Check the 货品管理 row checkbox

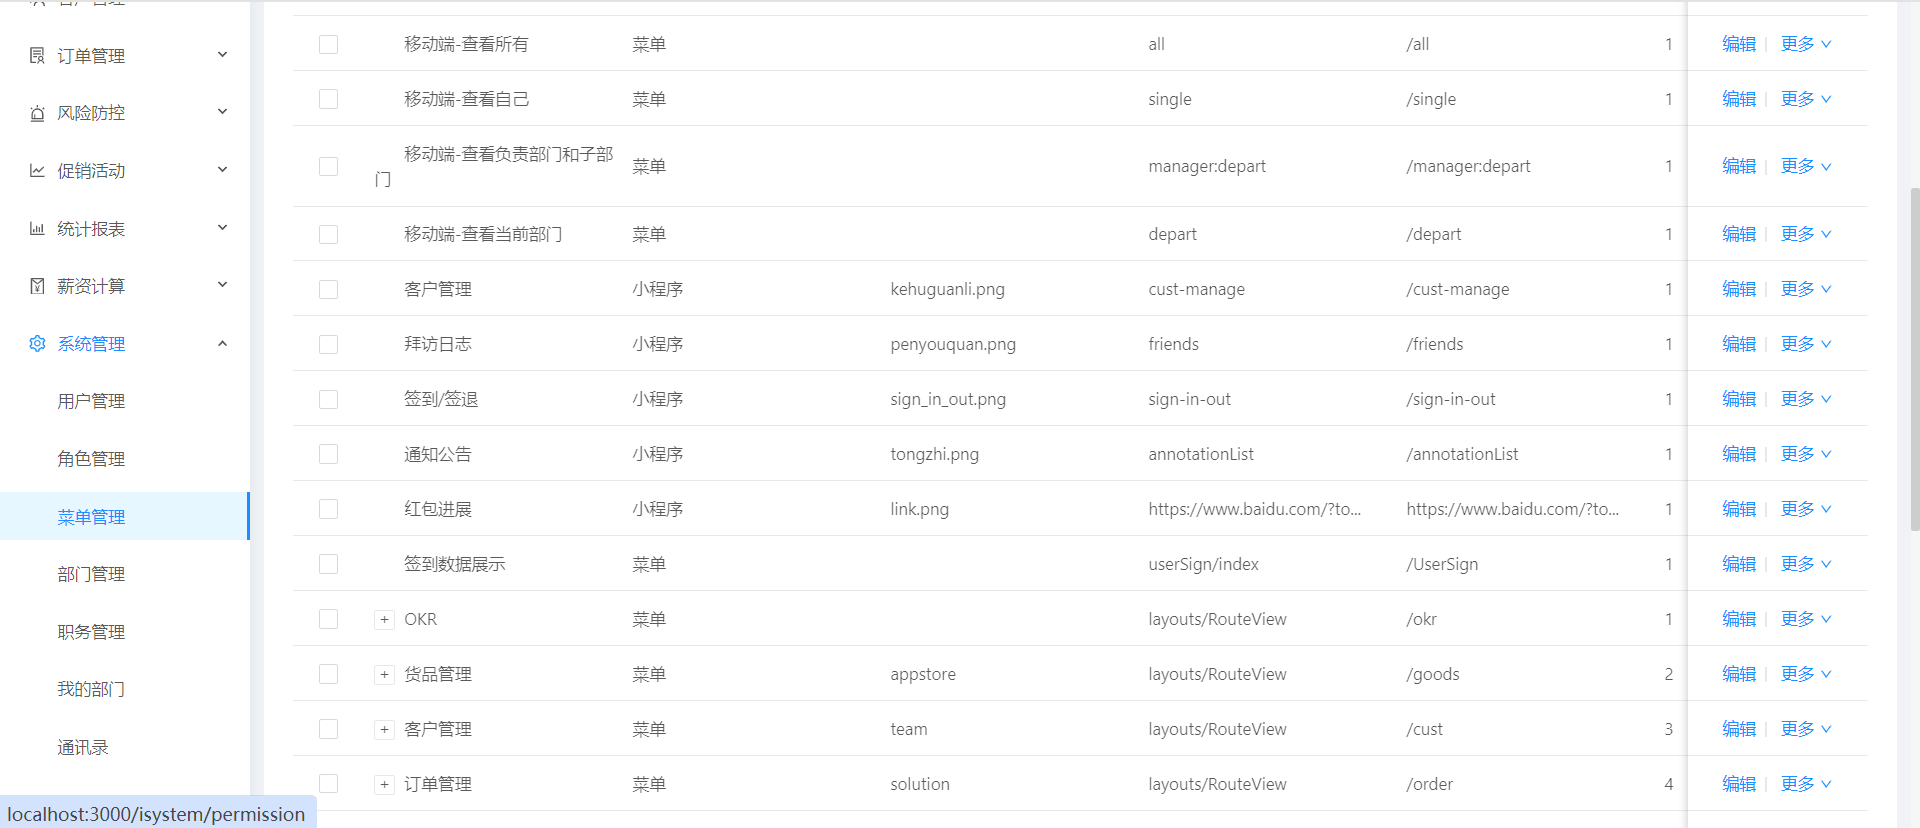(328, 674)
